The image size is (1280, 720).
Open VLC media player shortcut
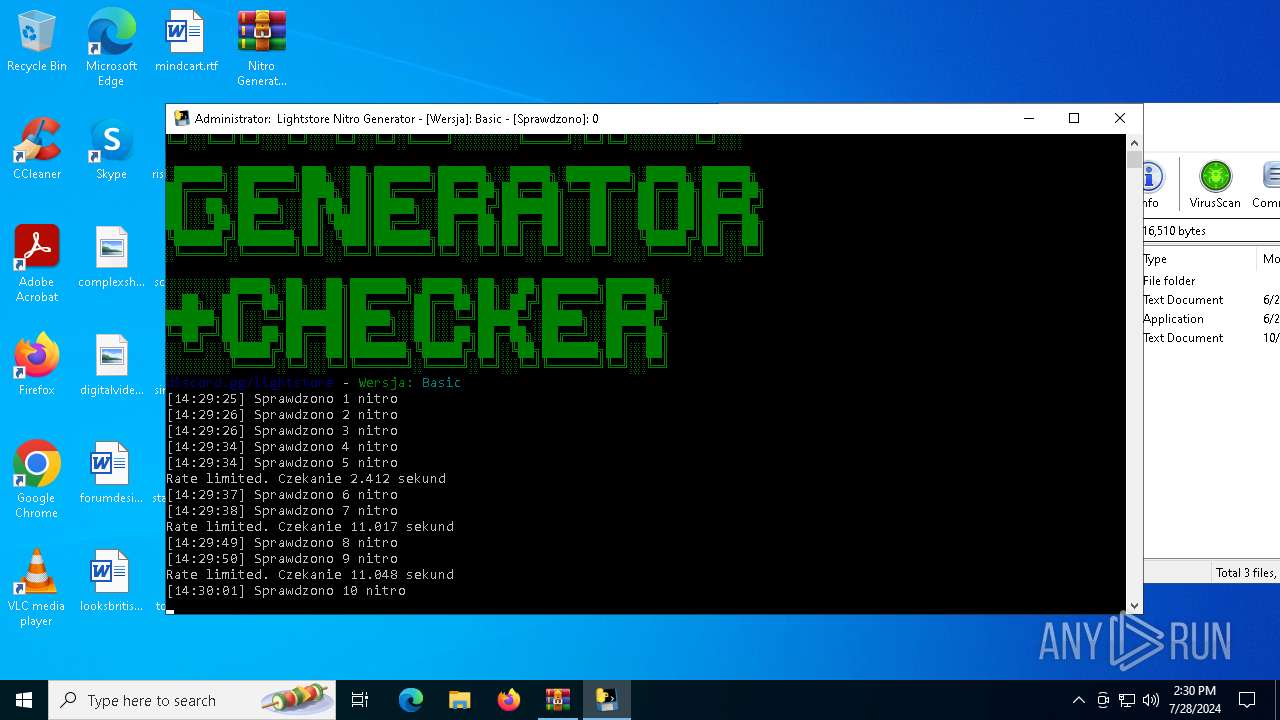point(37,587)
